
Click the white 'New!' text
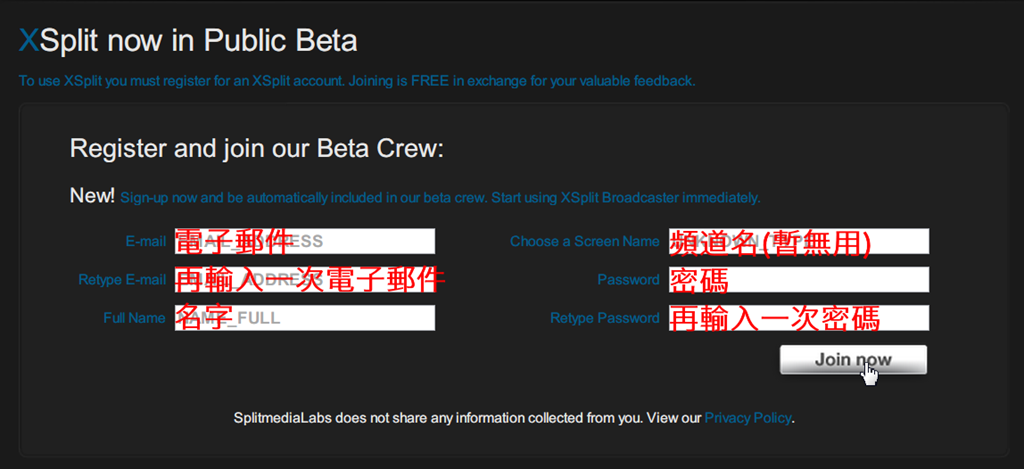92,196
